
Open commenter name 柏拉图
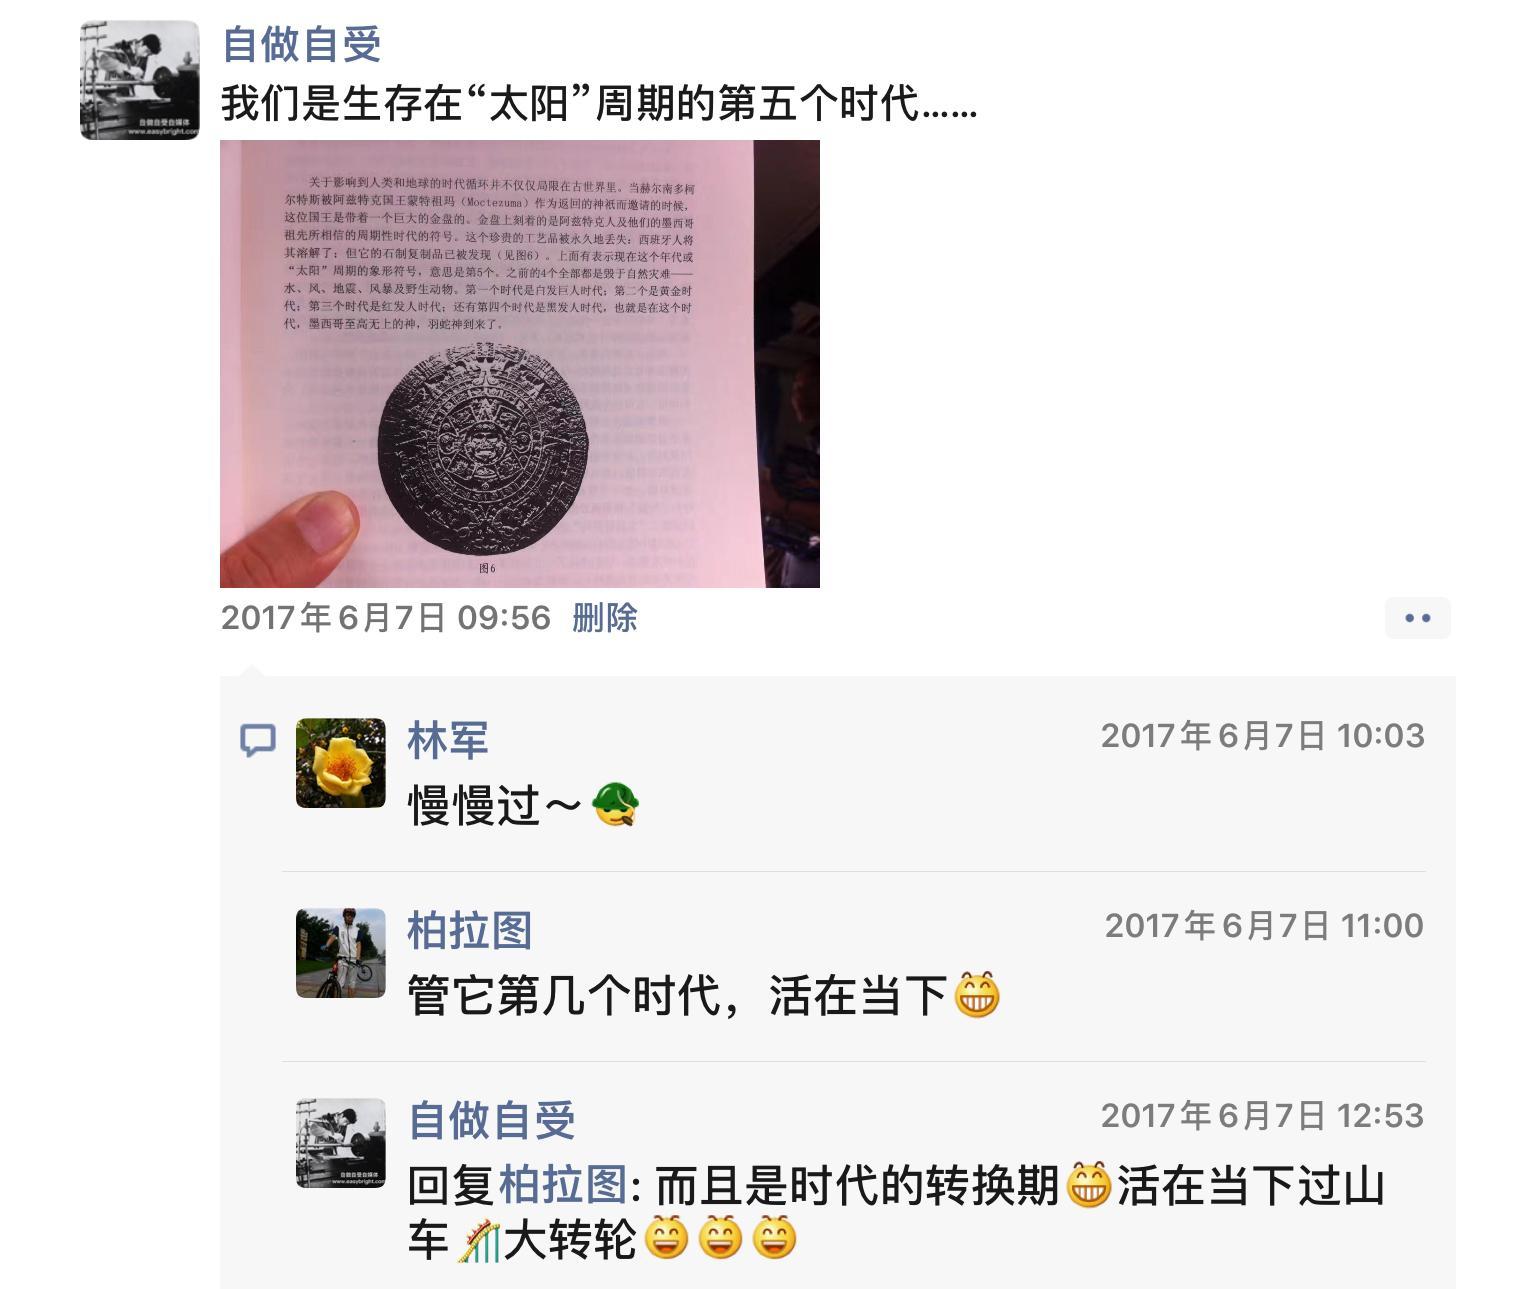[469, 930]
